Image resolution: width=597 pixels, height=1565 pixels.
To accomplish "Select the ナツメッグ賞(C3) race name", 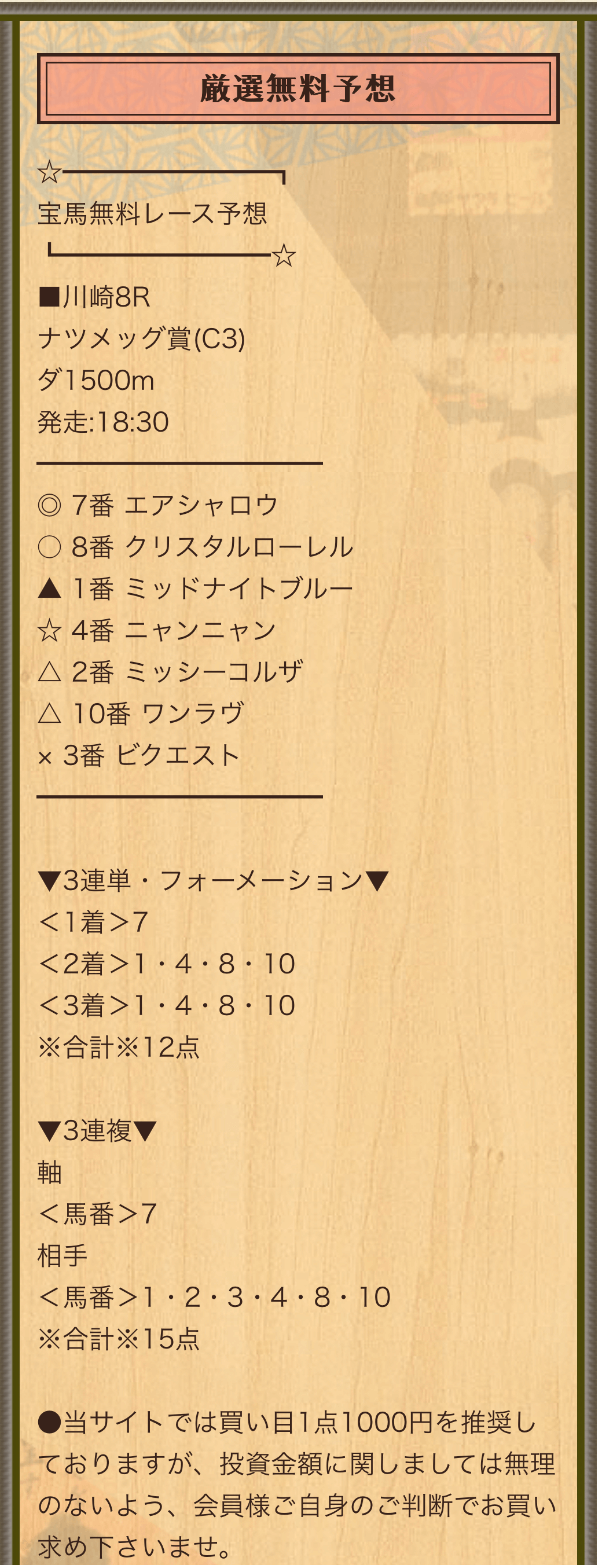I will 141,339.
